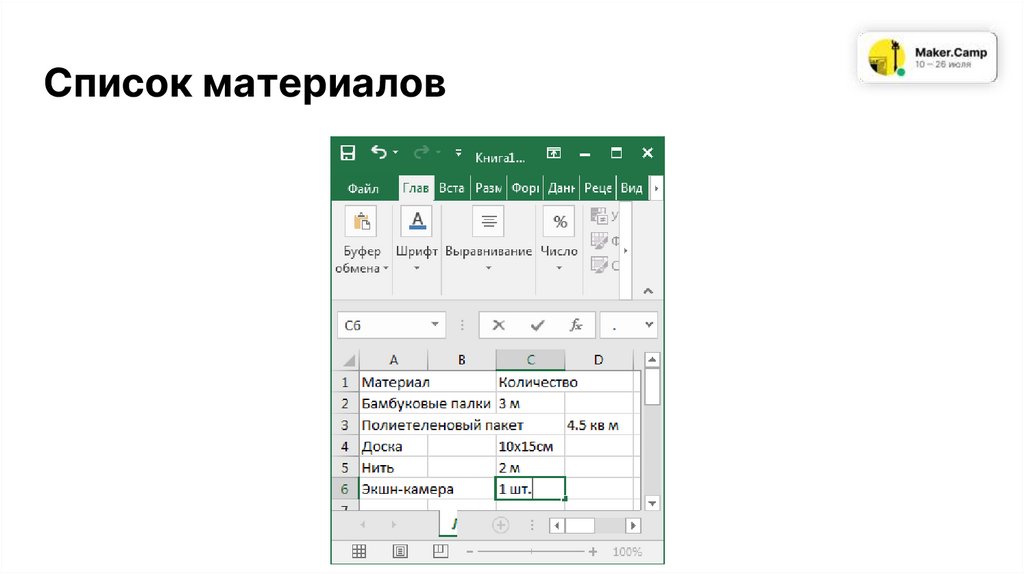Switch to Page Break Preview icon
The width and height of the screenshot is (1024, 574).
pyautogui.click(x=440, y=551)
